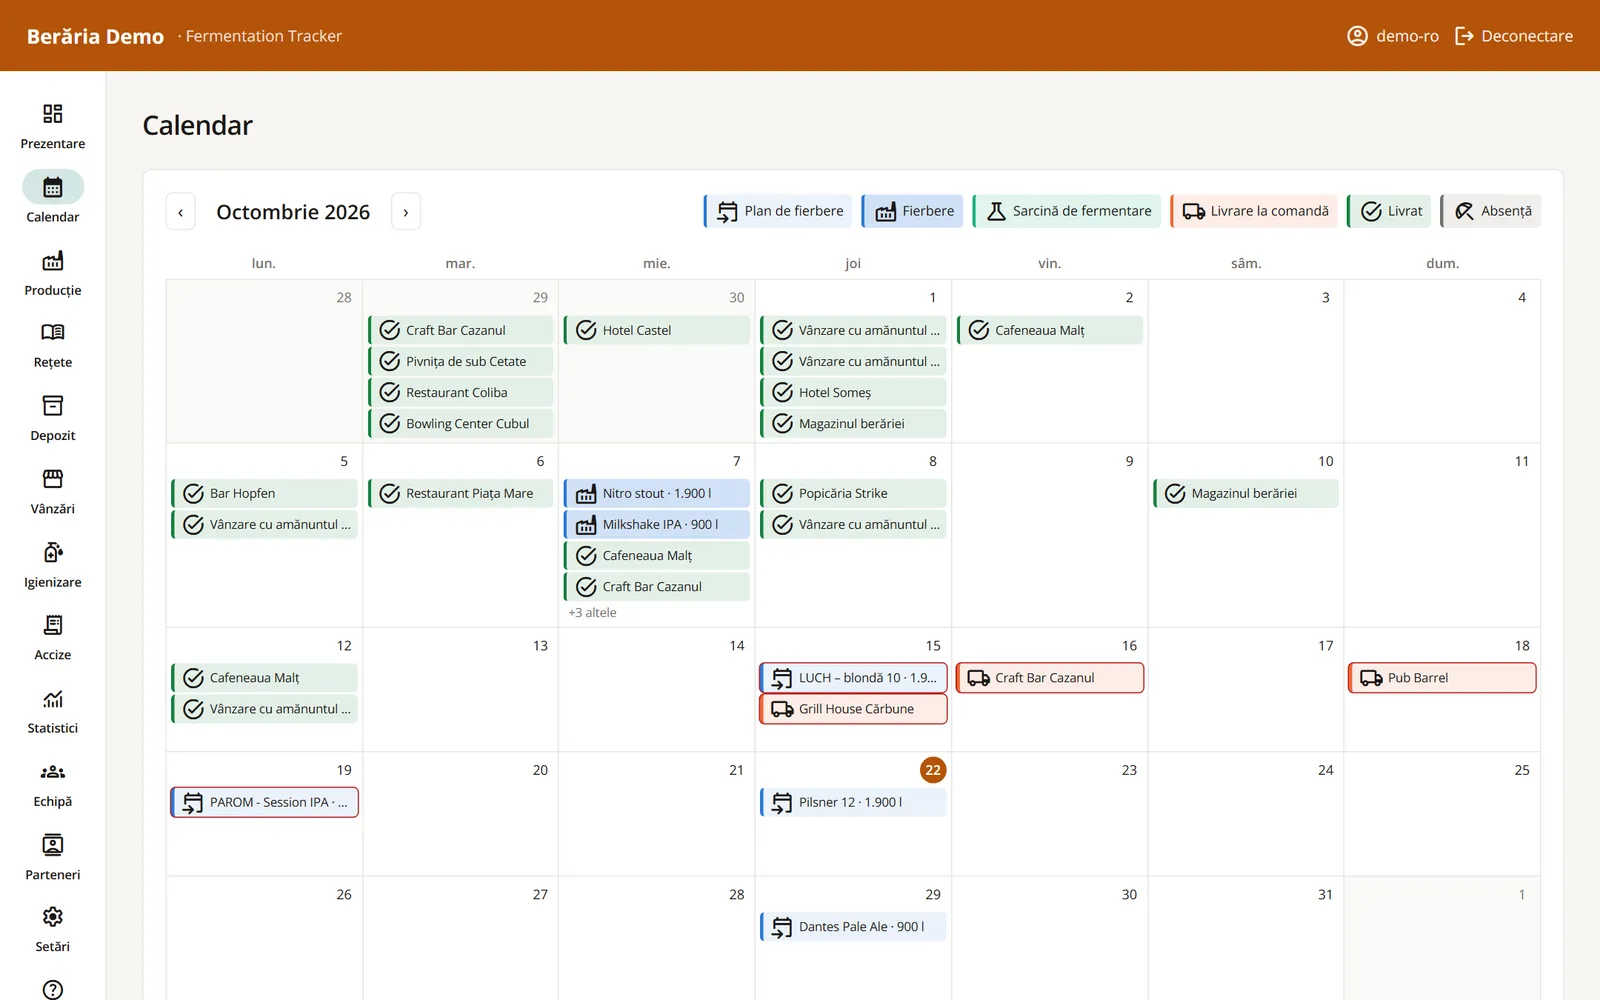The width and height of the screenshot is (1600, 1000).
Task: Toggle the Absență filter
Action: point(1490,211)
